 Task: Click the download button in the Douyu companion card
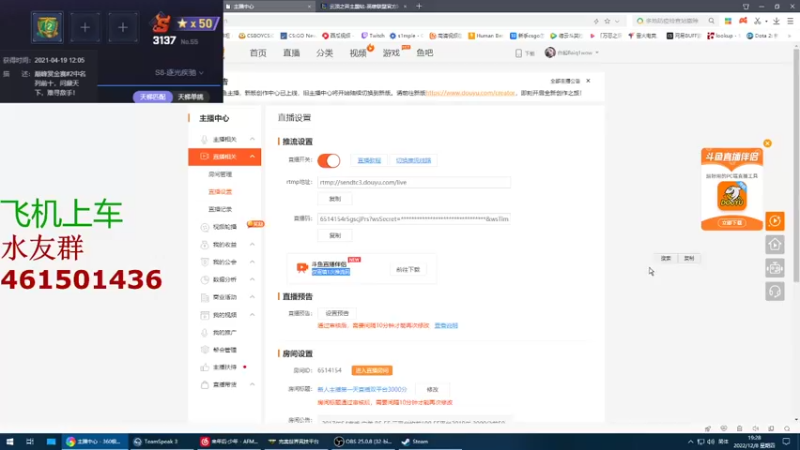408,269
